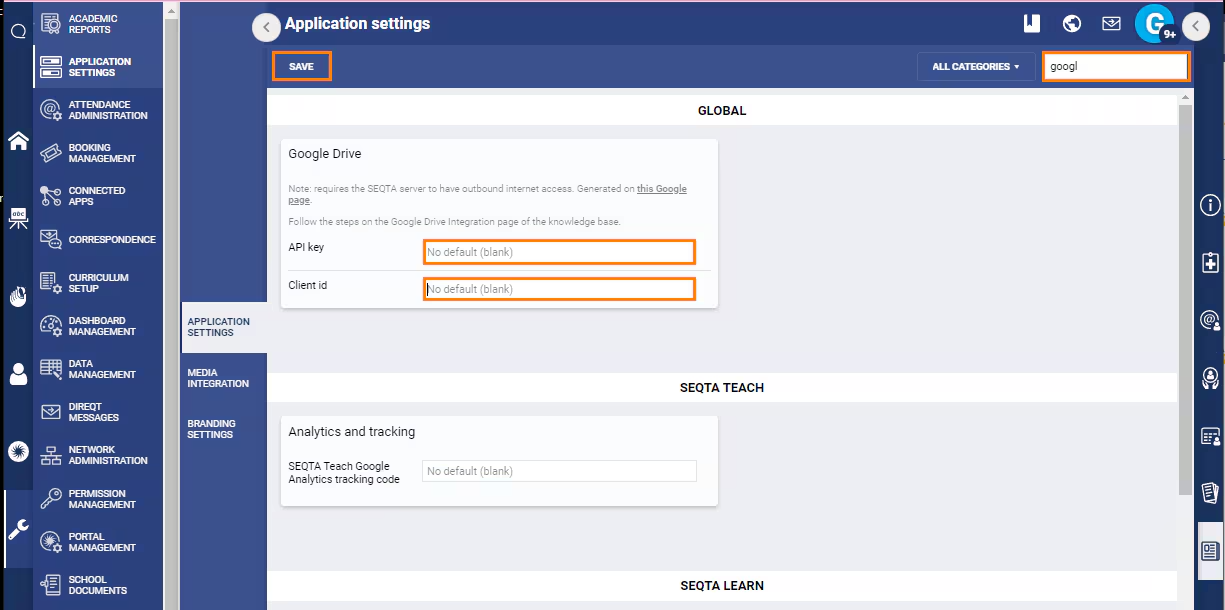Open Connected Apps
The width and height of the screenshot is (1225, 610).
click(98, 196)
